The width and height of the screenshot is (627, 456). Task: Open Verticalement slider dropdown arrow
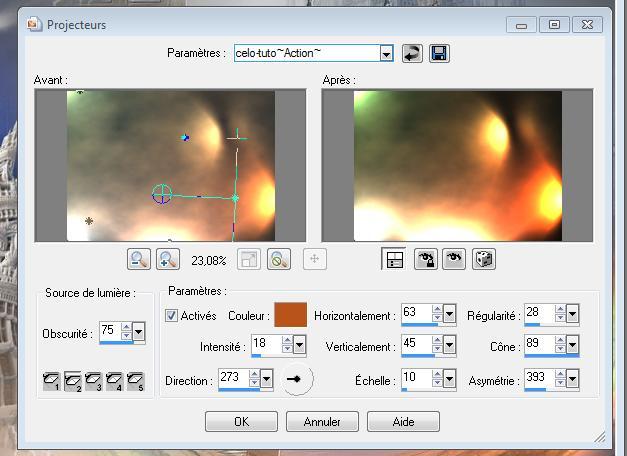(x=449, y=344)
